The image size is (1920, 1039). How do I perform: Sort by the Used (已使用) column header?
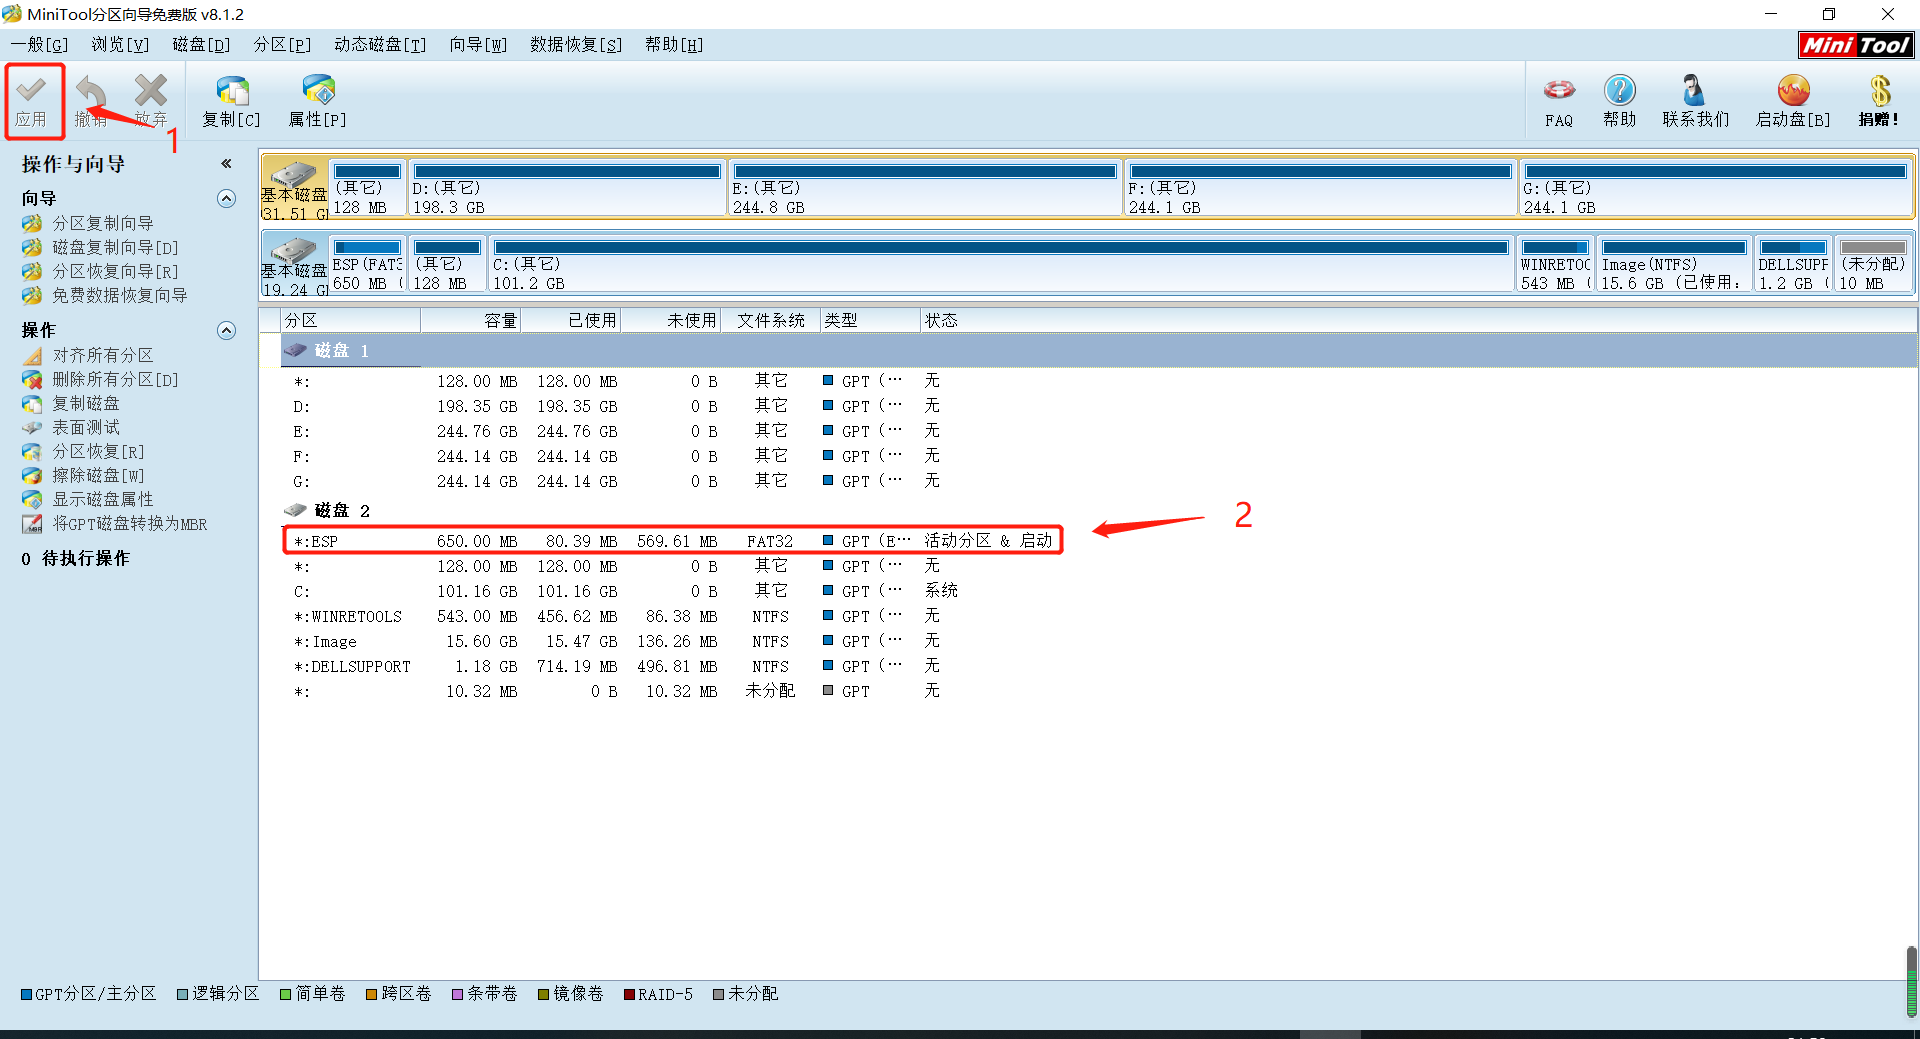click(571, 320)
